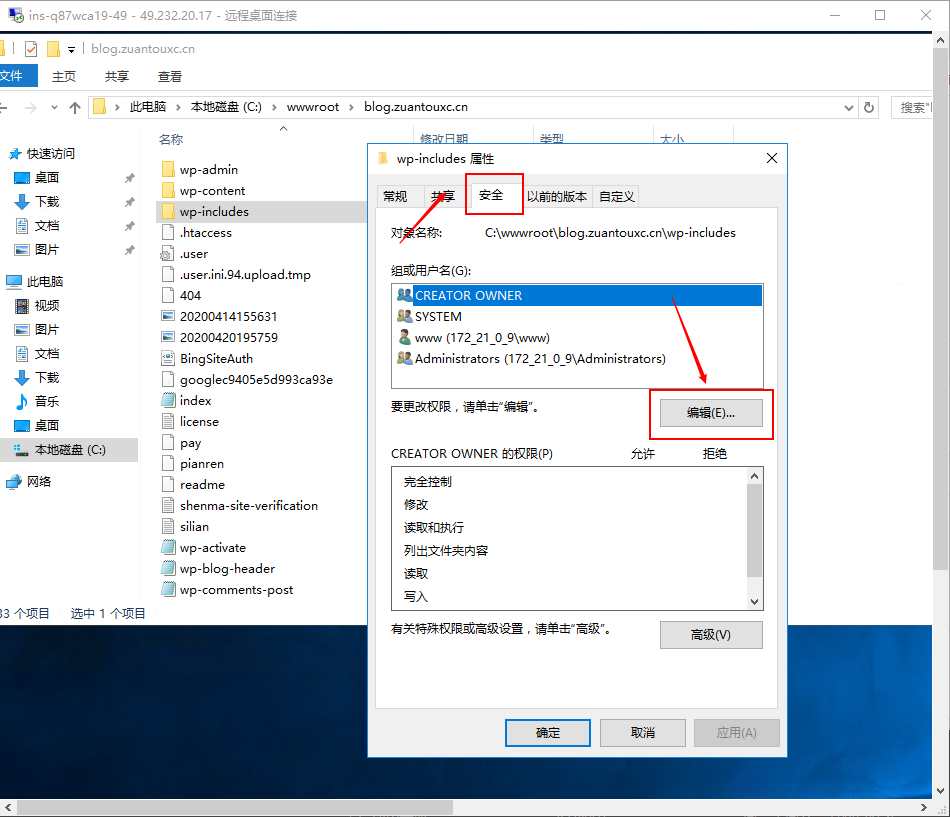This screenshot has height=817, width=950.
Task: Open the wp-admin folder icon
Action: pos(168,169)
